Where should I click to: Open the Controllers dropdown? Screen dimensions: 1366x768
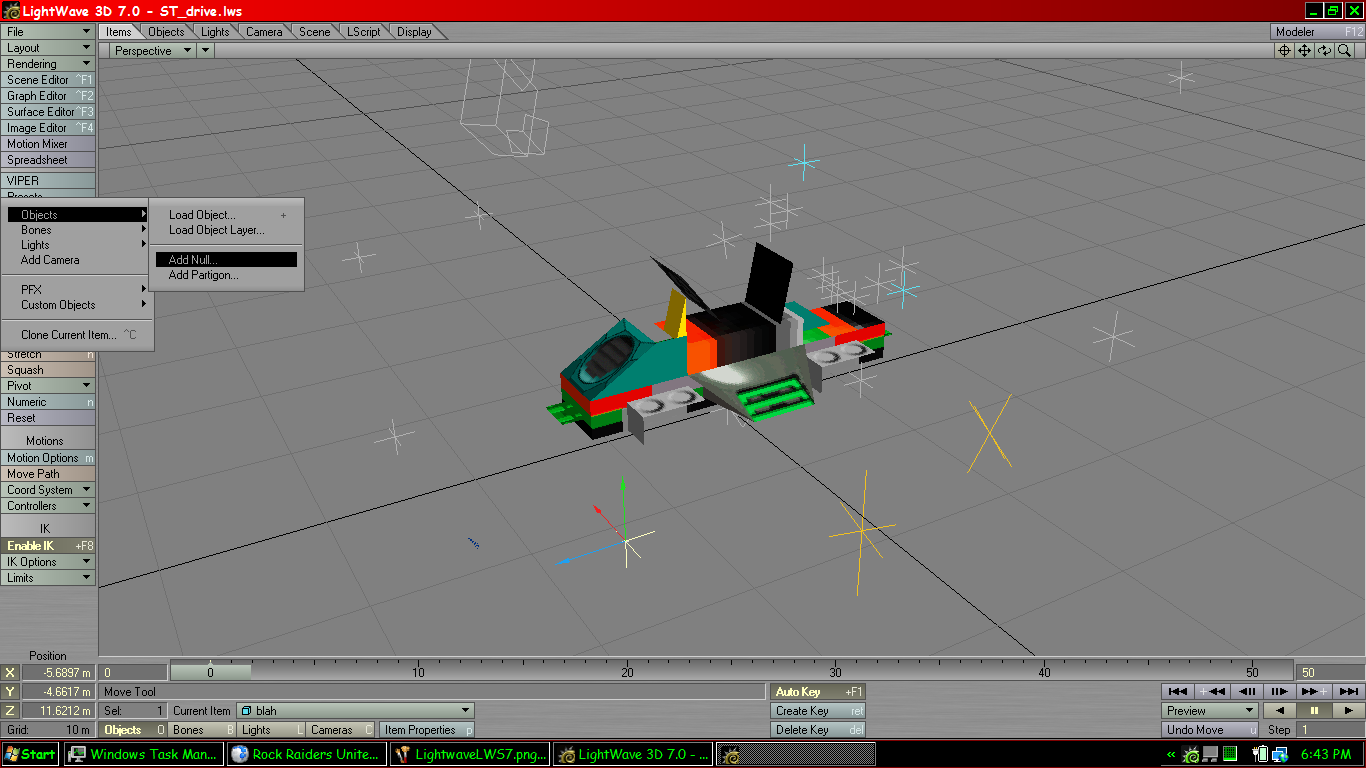[48, 506]
